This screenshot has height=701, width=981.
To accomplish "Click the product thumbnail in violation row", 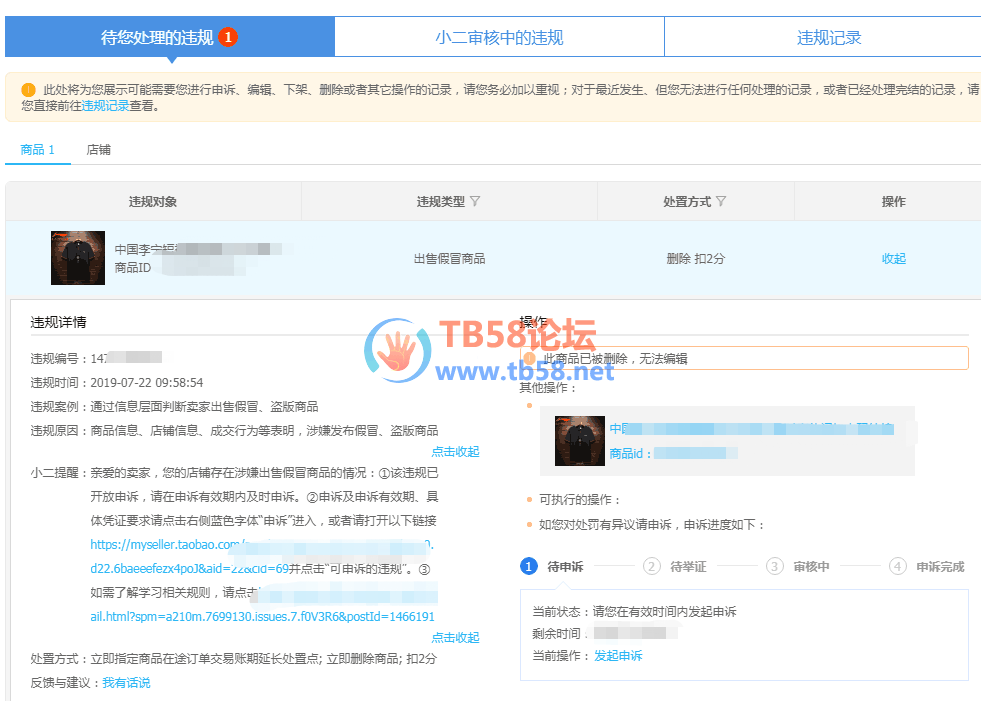I will click(78, 258).
